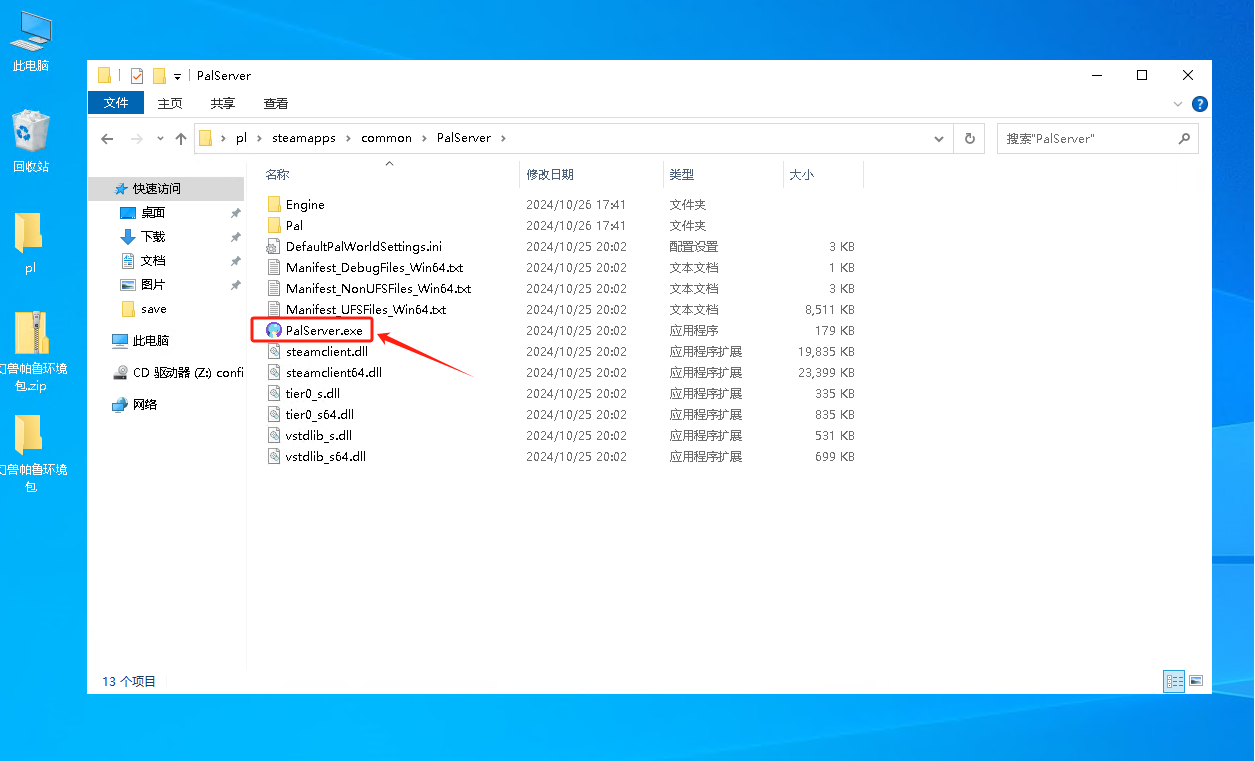
Task: Expand the chevron after common breadcrumb
Action: click(424, 138)
